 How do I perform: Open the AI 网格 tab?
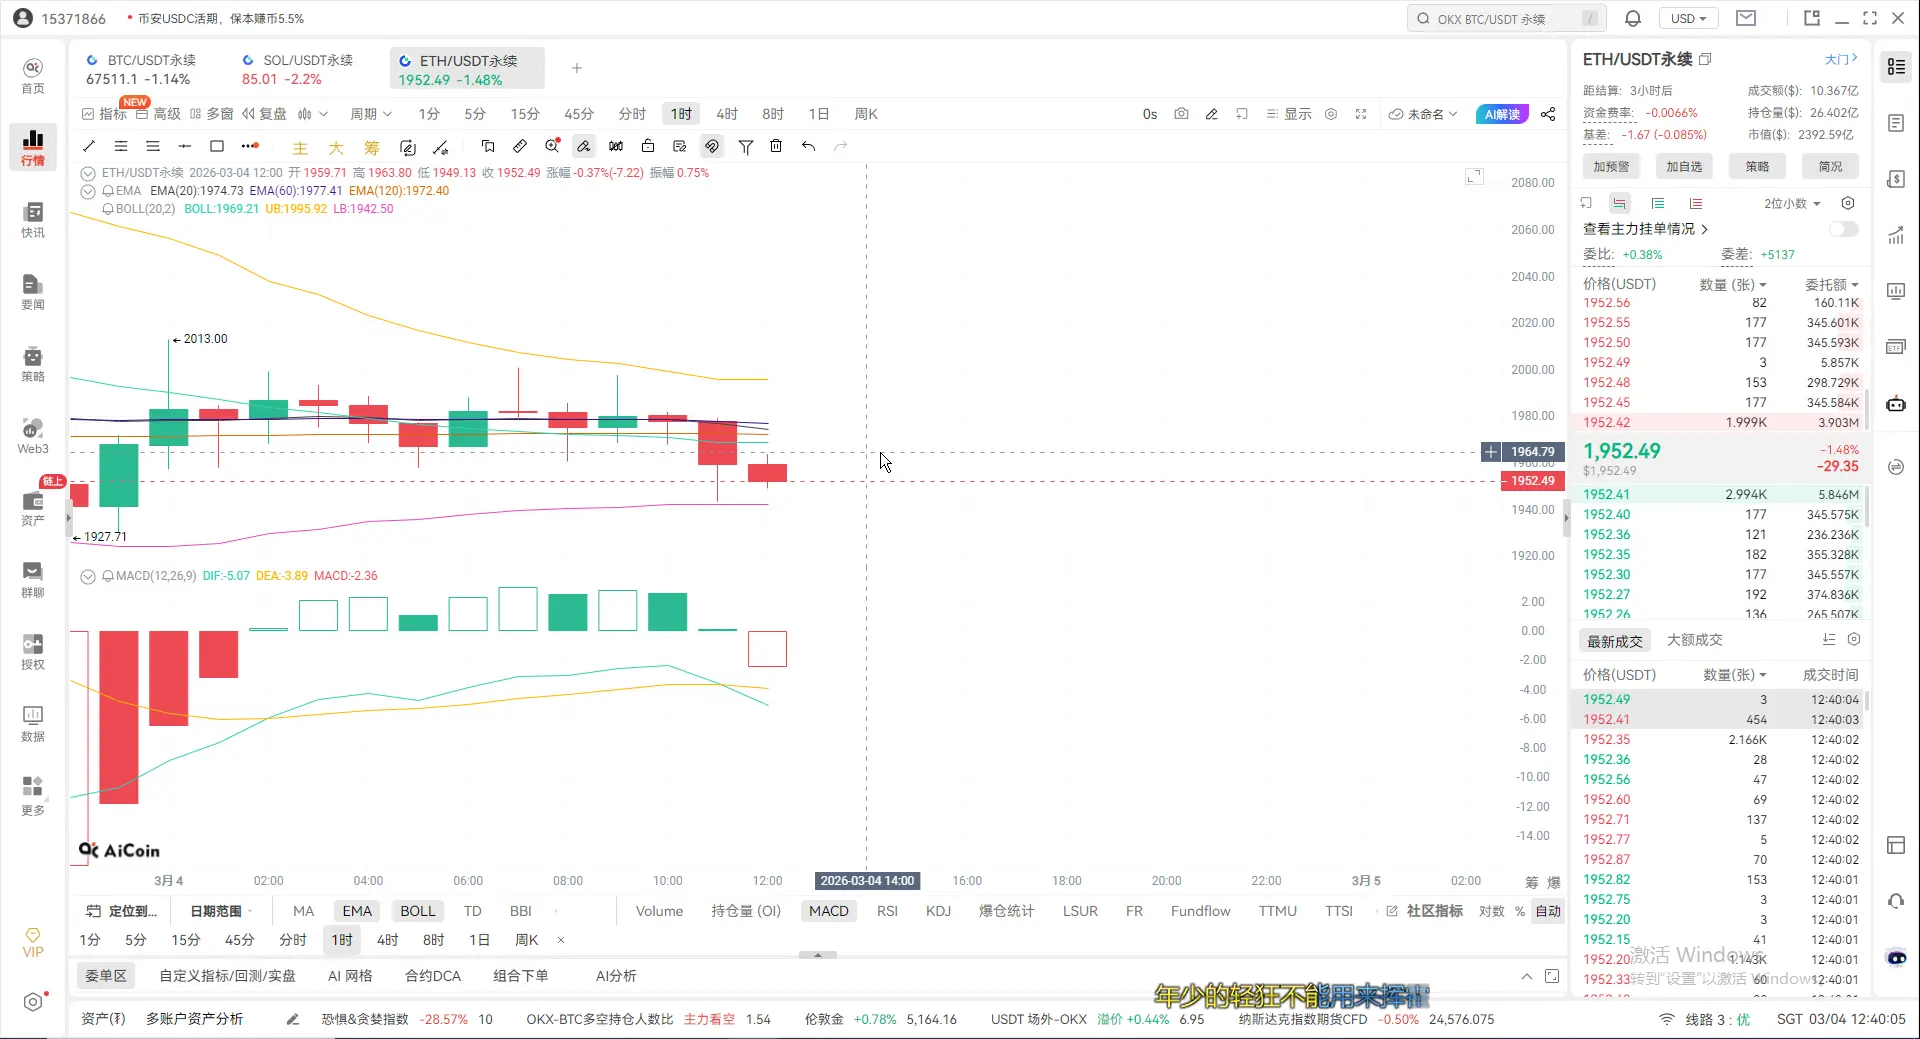point(350,976)
